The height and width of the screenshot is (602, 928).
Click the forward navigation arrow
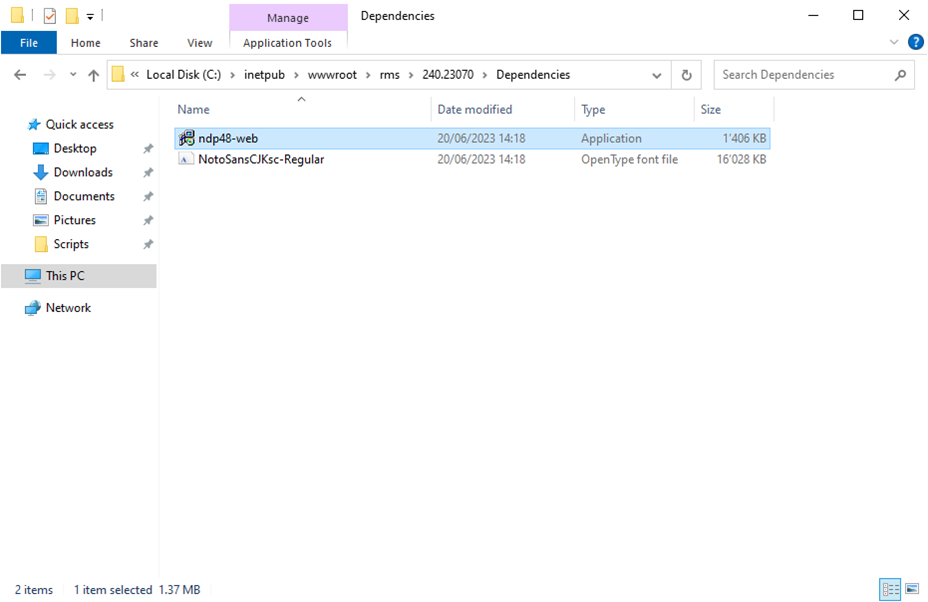(50, 75)
